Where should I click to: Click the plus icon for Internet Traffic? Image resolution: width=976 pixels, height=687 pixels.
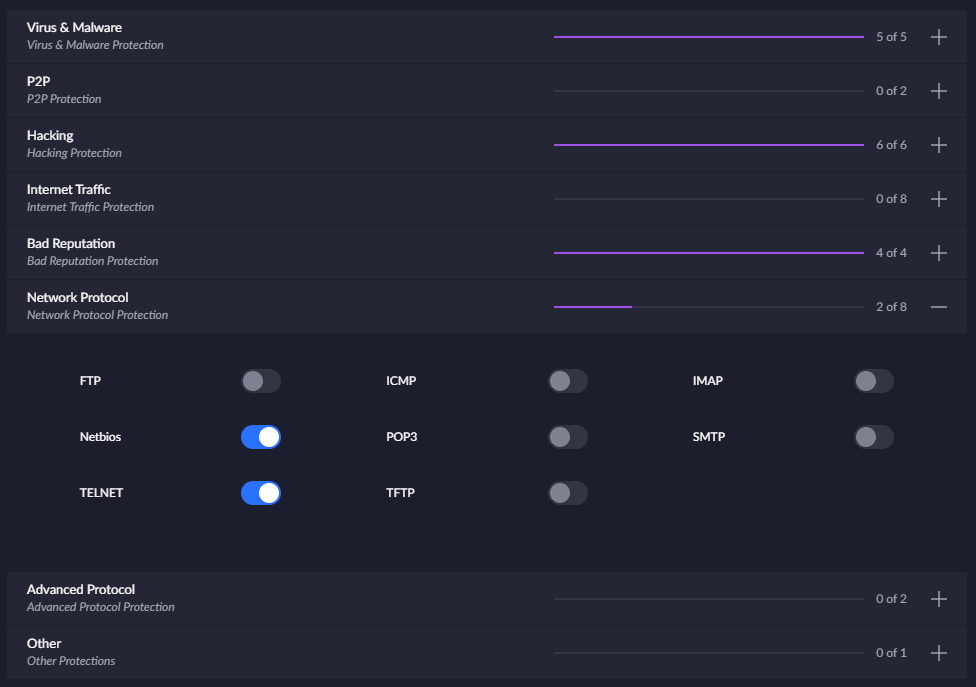pos(938,199)
